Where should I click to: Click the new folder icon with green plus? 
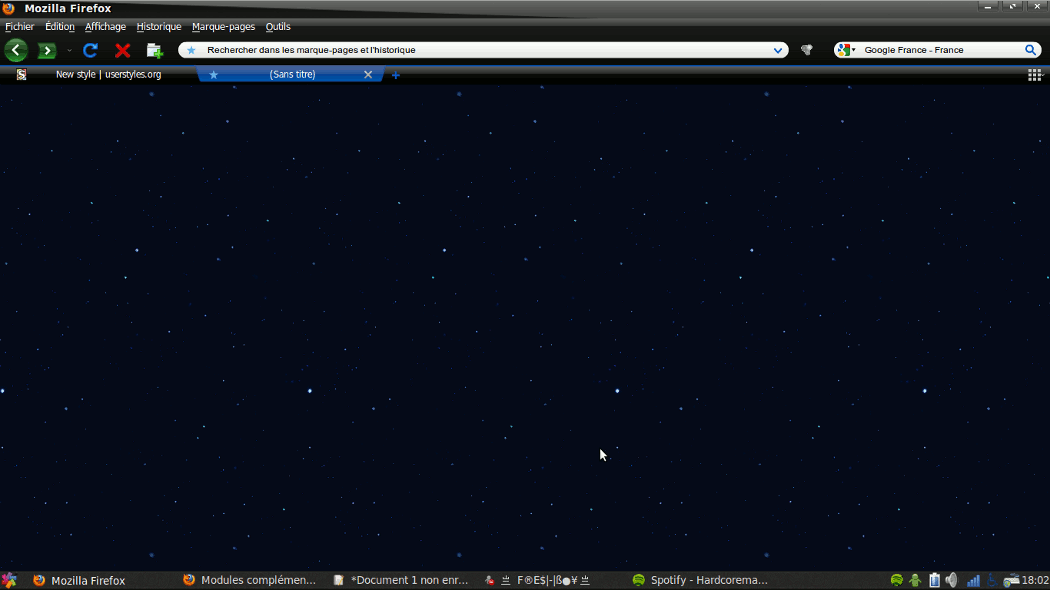(155, 50)
